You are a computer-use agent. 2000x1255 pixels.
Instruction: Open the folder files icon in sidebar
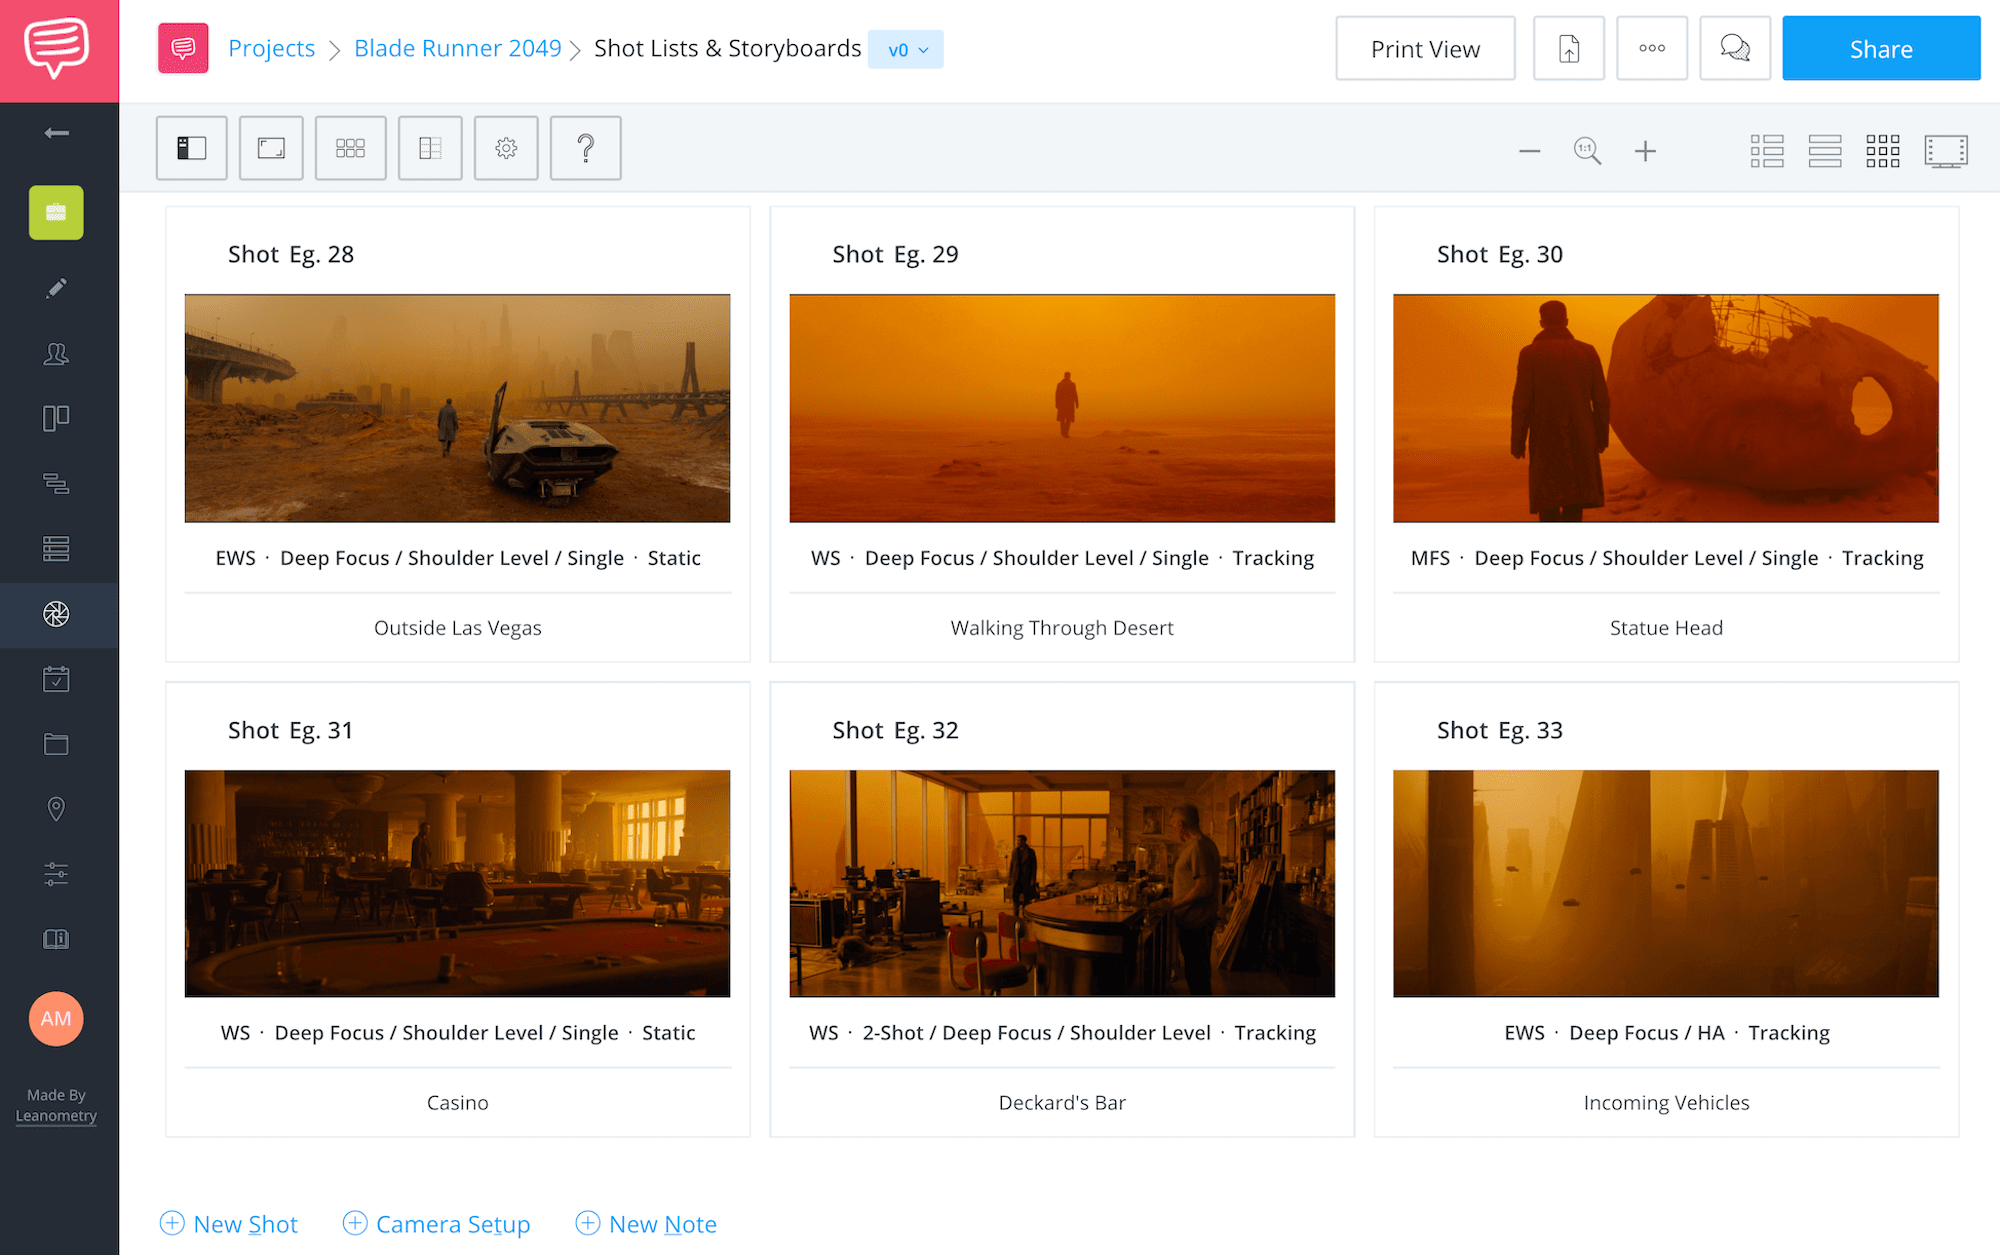pos(56,744)
